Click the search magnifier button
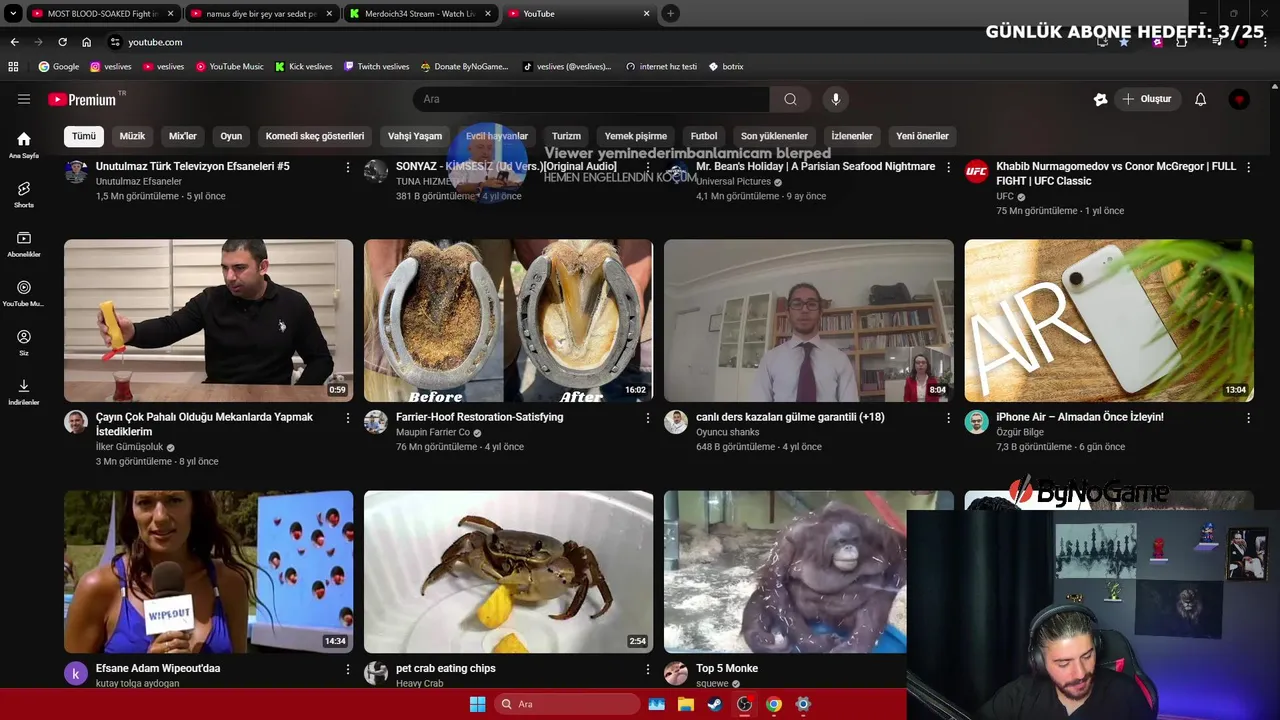1280x720 pixels. click(x=790, y=99)
